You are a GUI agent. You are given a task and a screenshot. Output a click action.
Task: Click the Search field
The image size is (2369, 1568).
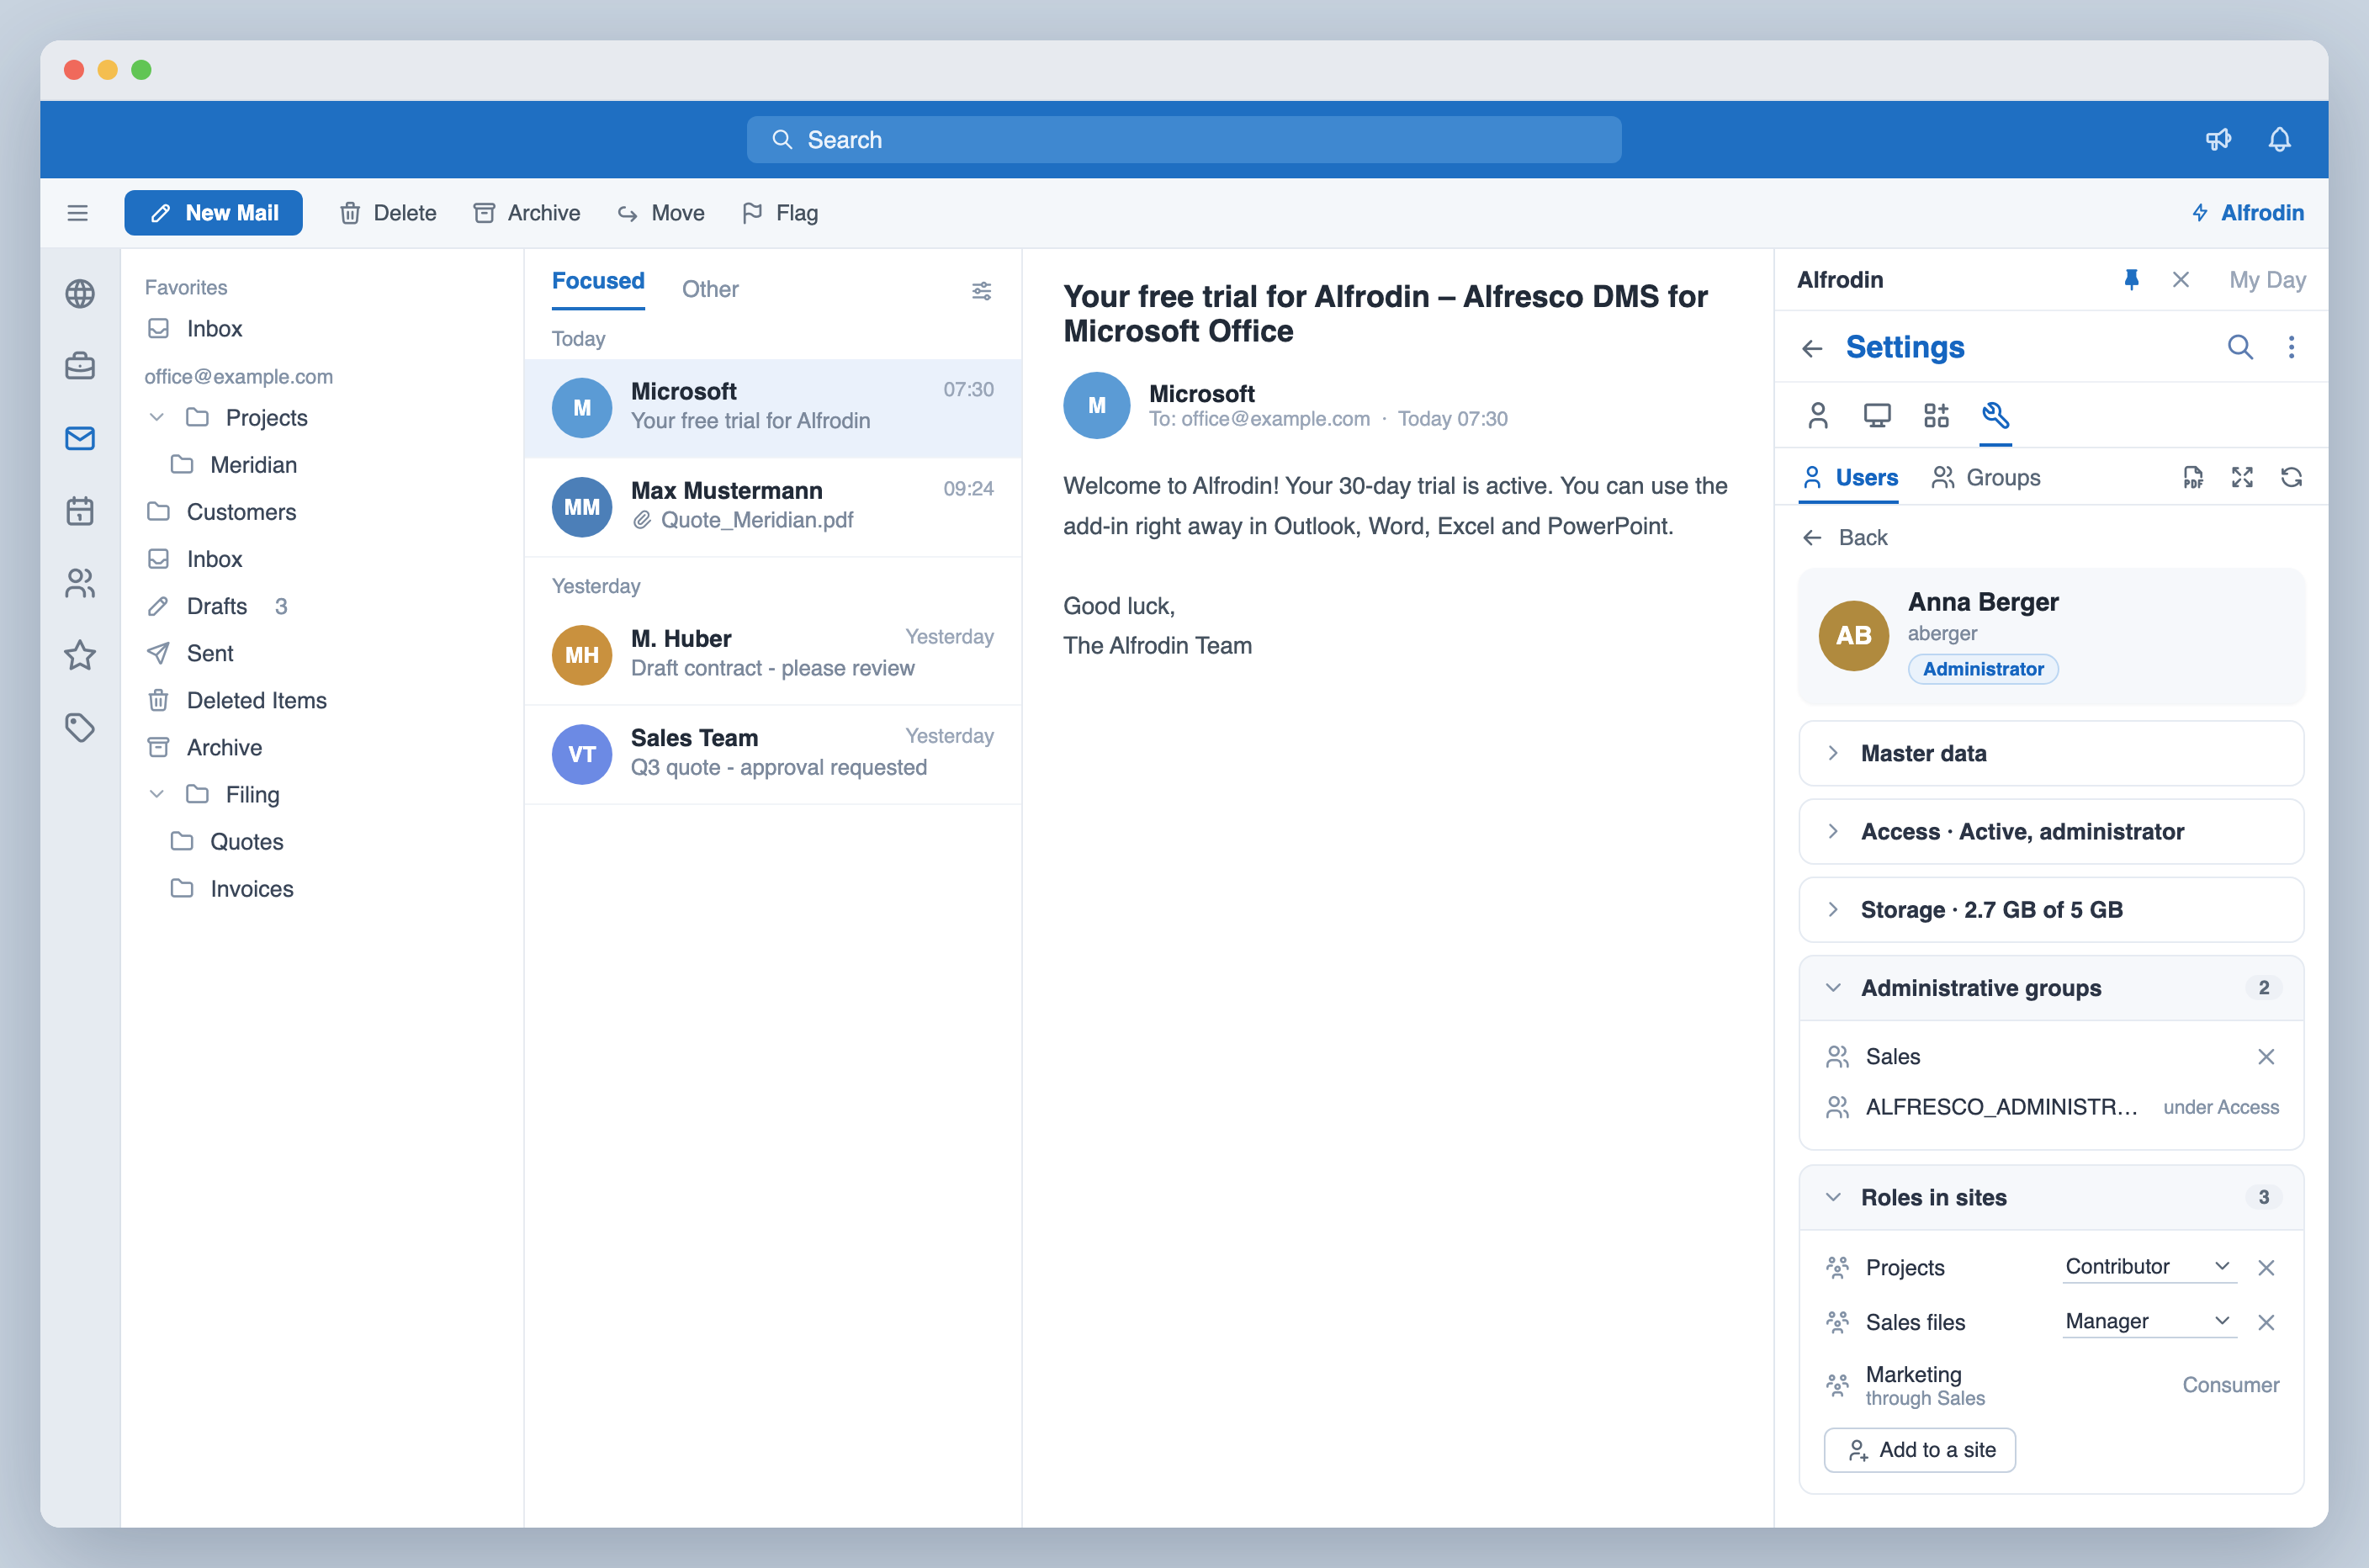1183,139
